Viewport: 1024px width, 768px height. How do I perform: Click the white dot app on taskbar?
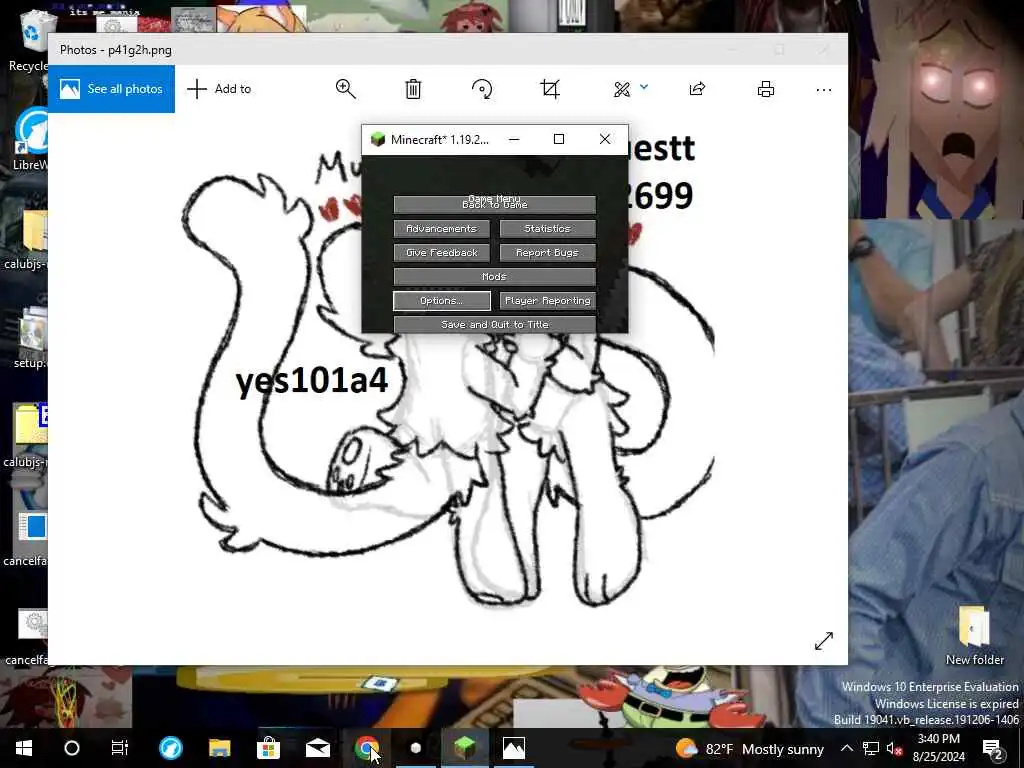(x=415, y=748)
